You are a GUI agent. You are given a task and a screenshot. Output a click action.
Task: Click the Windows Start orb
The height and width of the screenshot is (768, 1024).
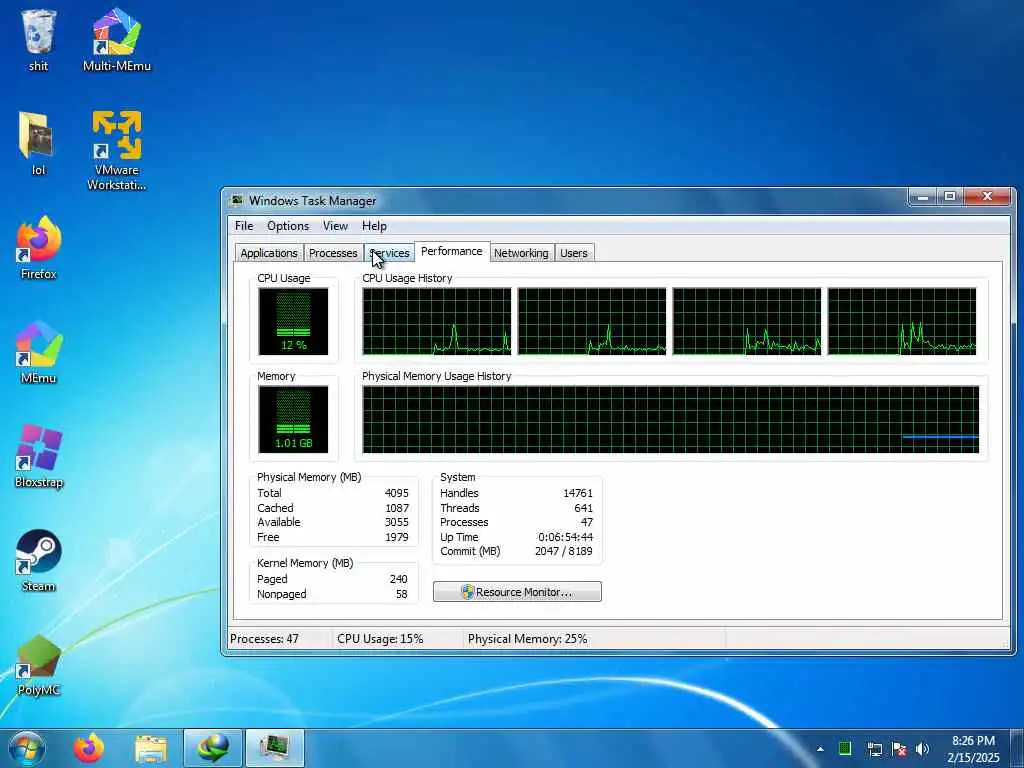pyautogui.click(x=27, y=748)
